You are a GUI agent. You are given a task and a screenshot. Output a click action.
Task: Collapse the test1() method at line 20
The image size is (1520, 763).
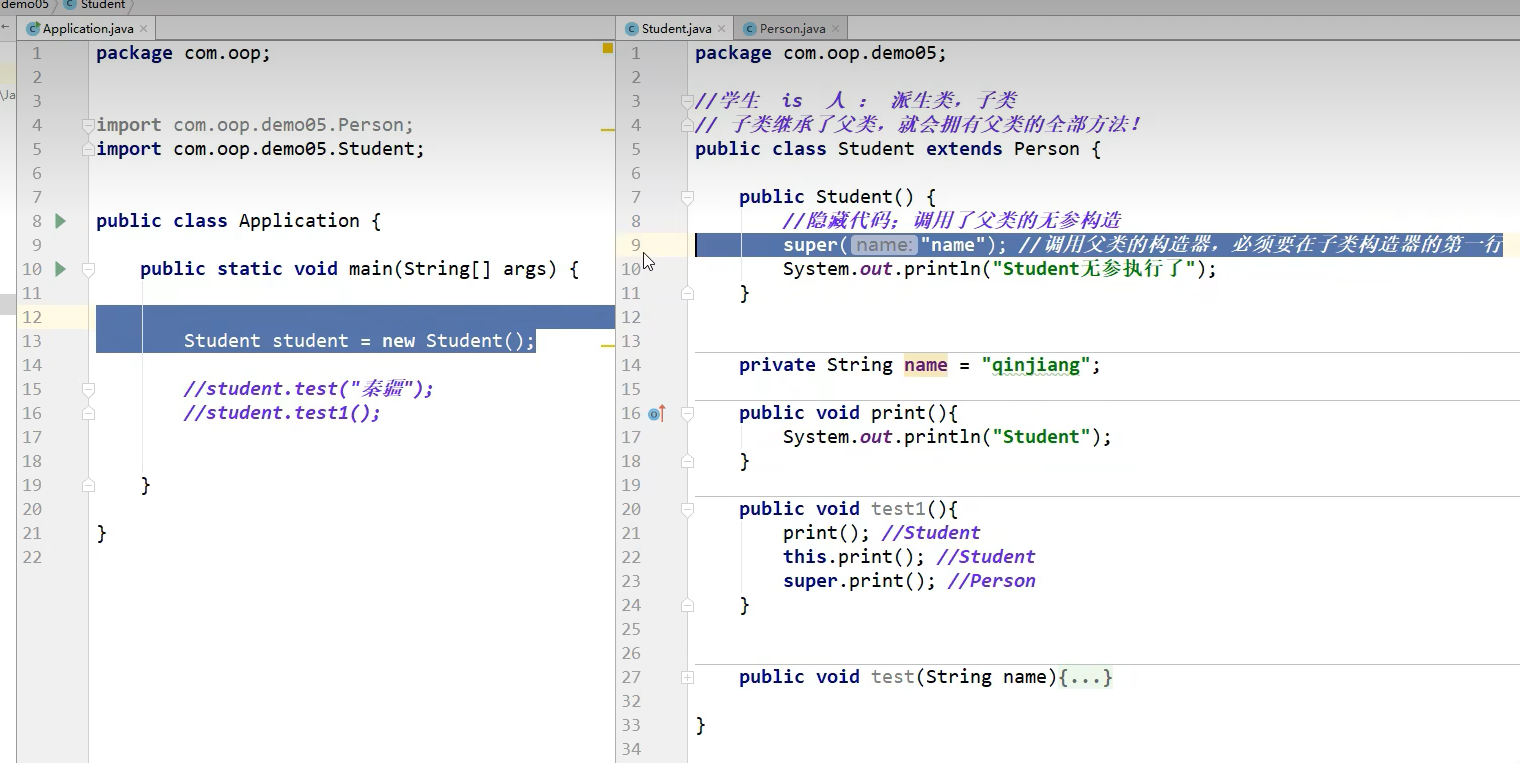[x=687, y=509]
